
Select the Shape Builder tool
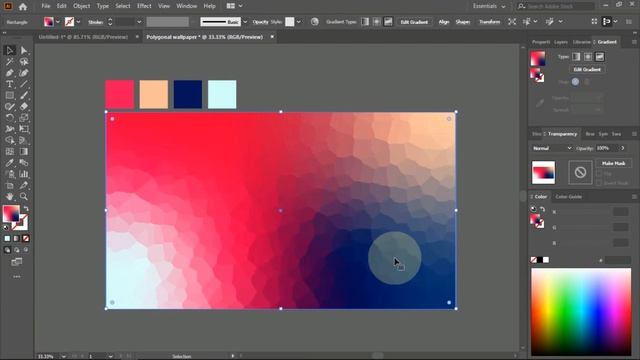point(9,140)
